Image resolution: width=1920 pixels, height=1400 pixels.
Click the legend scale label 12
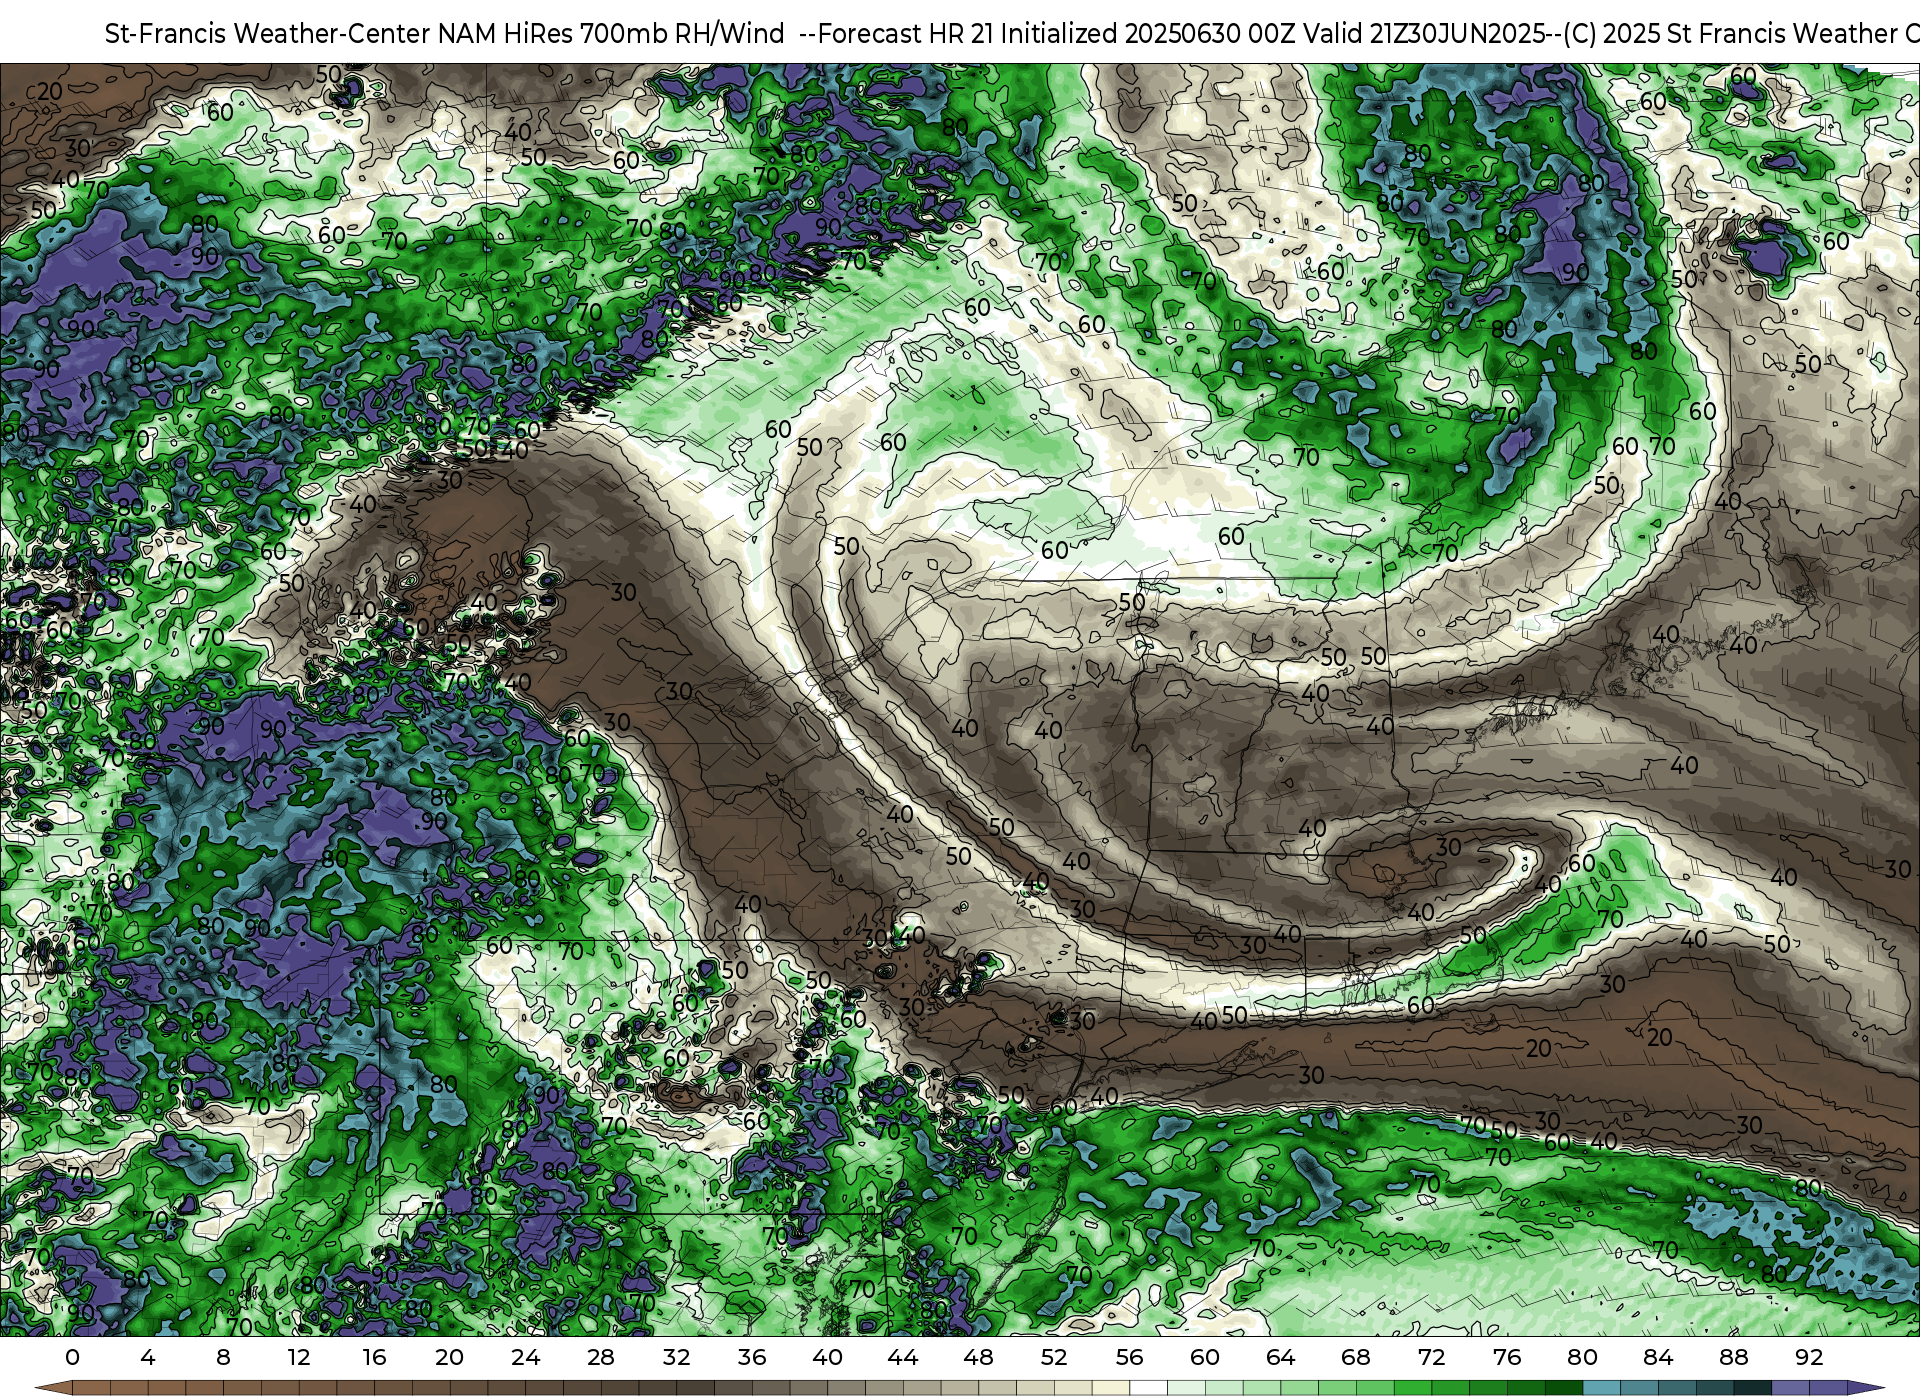(299, 1357)
